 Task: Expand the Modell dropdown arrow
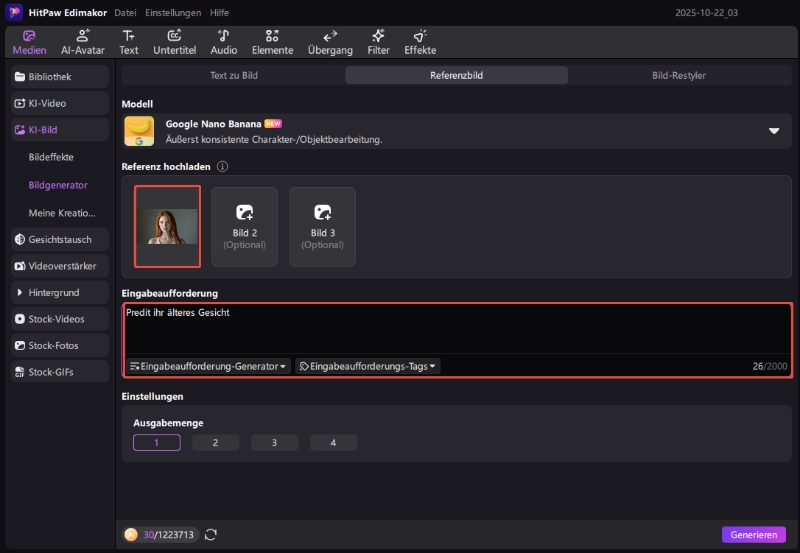coord(773,131)
